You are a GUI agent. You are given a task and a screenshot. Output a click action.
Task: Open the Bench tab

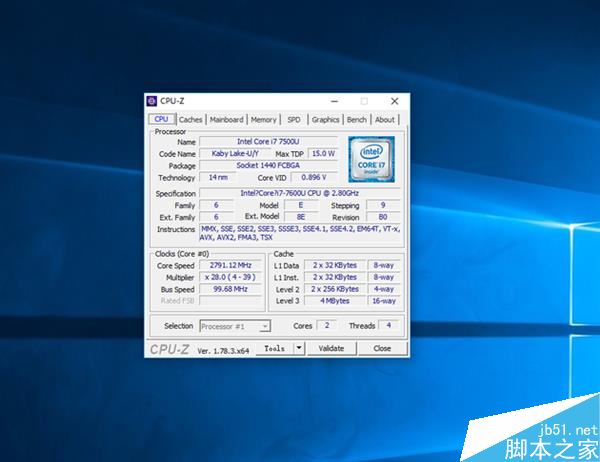pyautogui.click(x=357, y=120)
